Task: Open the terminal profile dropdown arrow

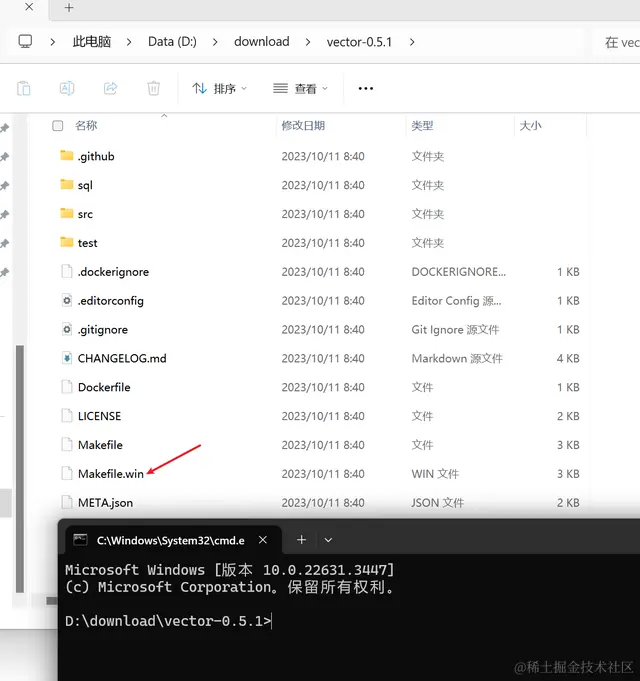Action: [x=328, y=540]
